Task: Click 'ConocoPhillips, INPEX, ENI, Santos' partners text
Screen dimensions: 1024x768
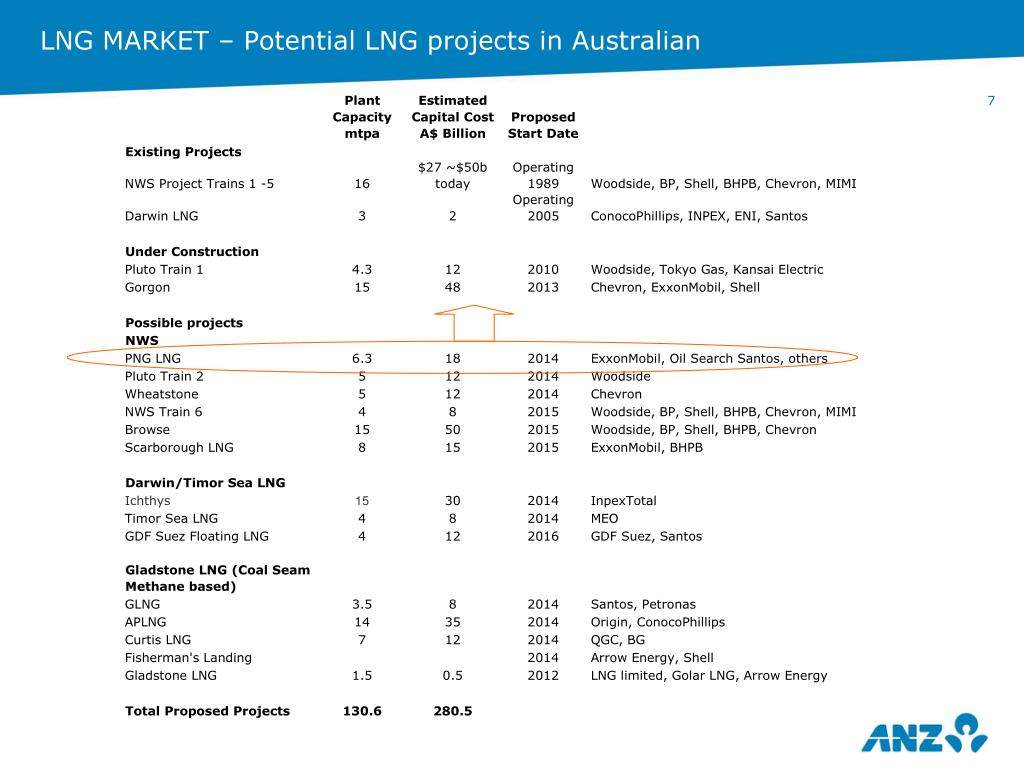Action: click(x=699, y=216)
